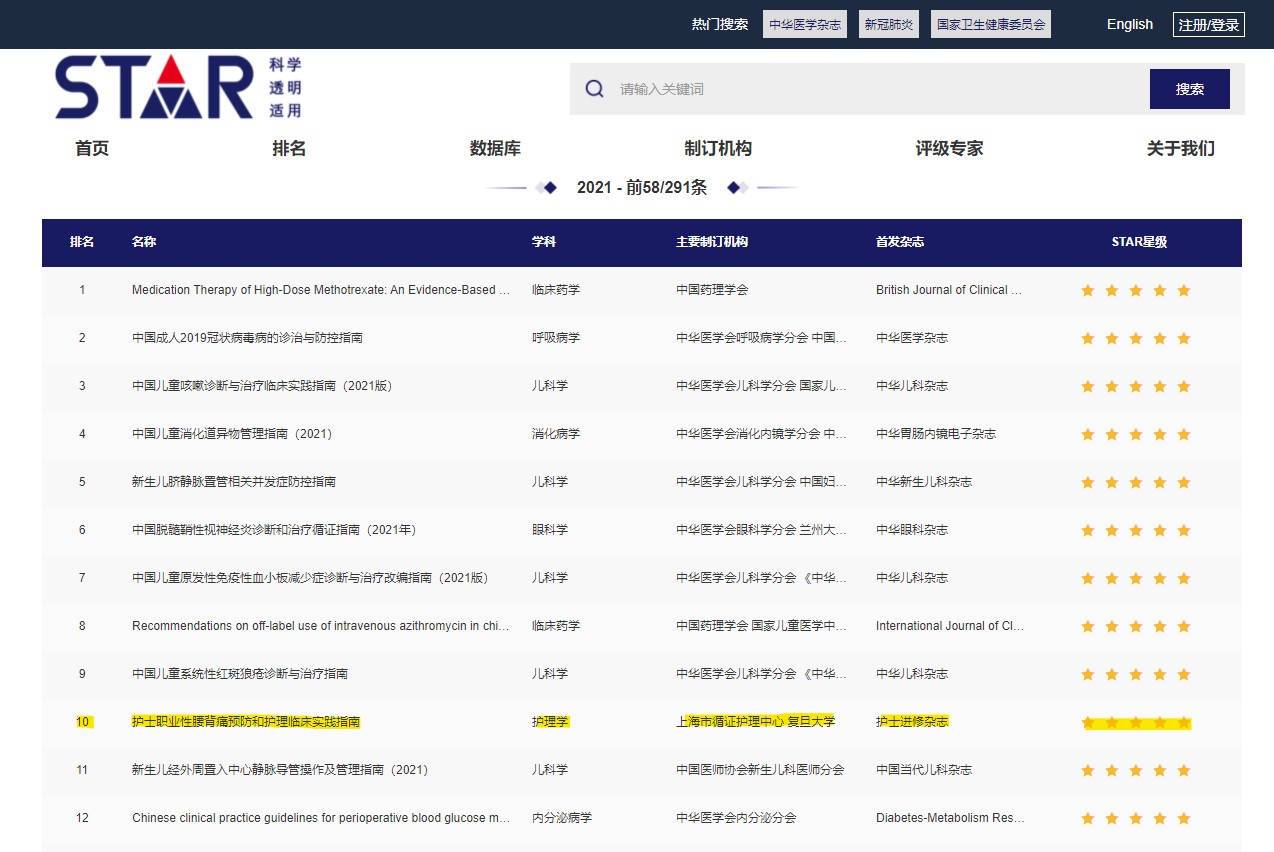
Task: Click the 新冠肺炎 hot search tag
Action: pyautogui.click(x=888, y=24)
